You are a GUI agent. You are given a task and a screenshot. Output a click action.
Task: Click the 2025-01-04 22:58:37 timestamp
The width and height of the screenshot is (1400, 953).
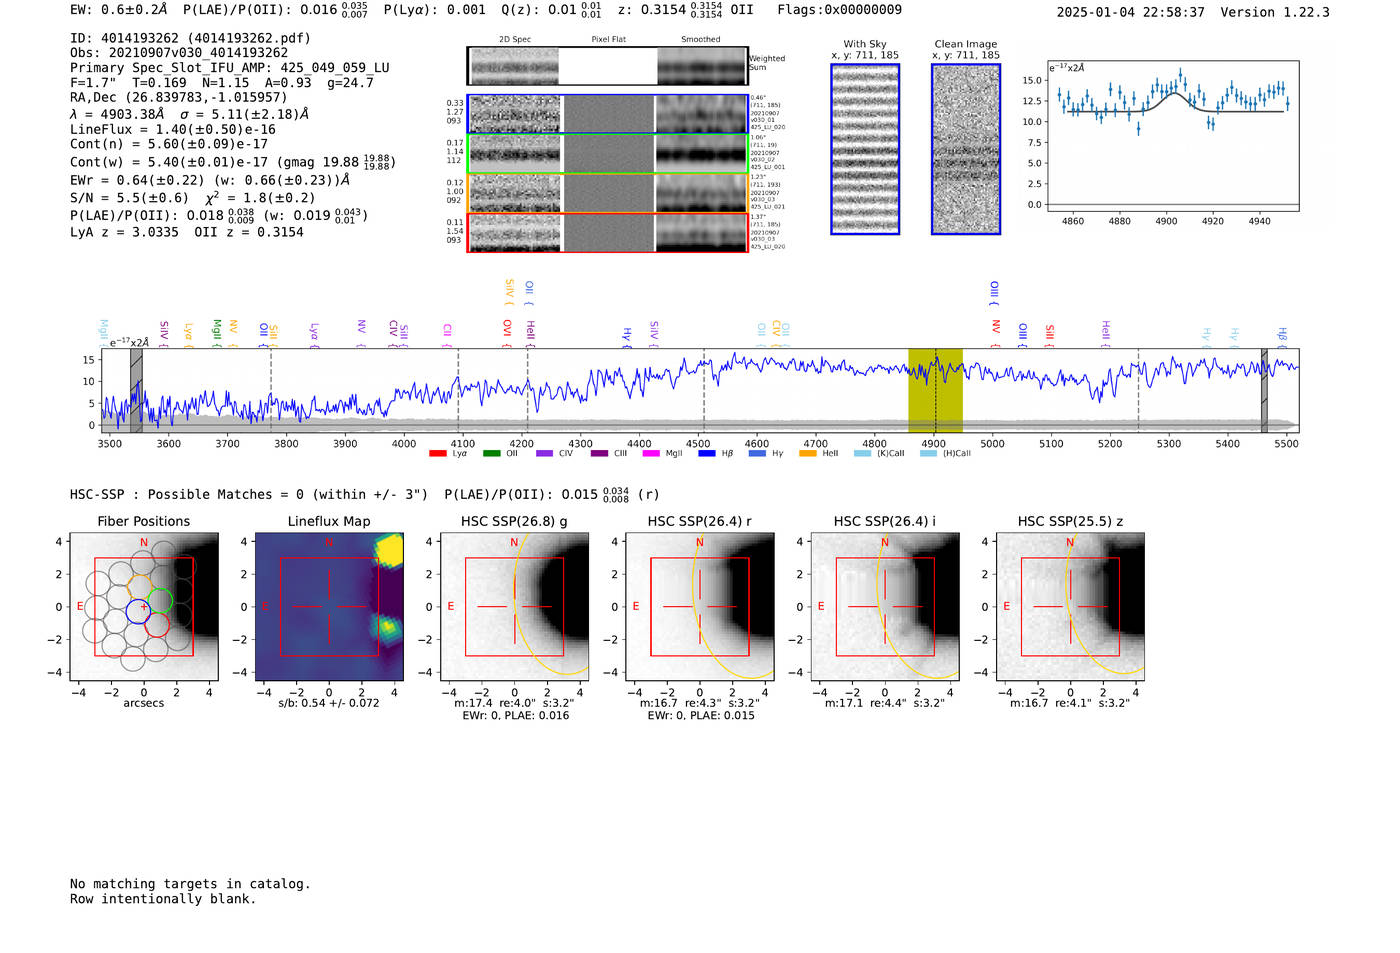[1131, 12]
